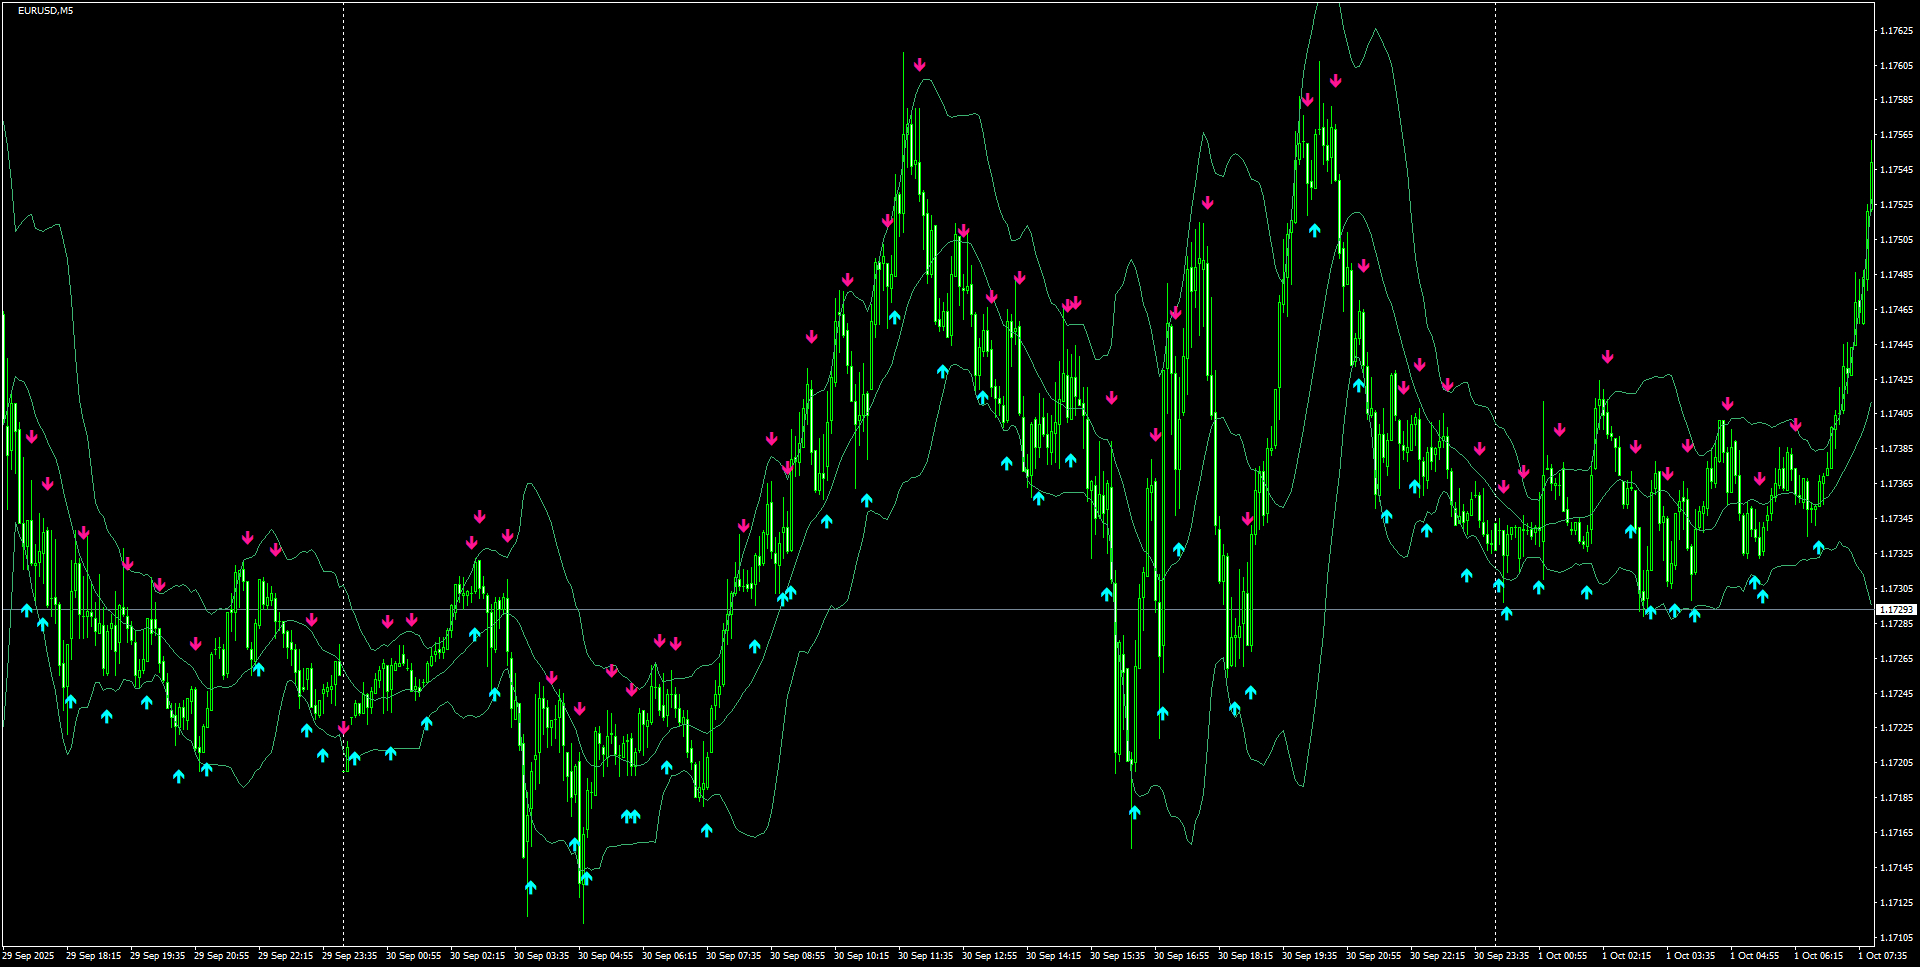Select the current price tag 1.17293
The image size is (1920, 967).
point(1895,609)
